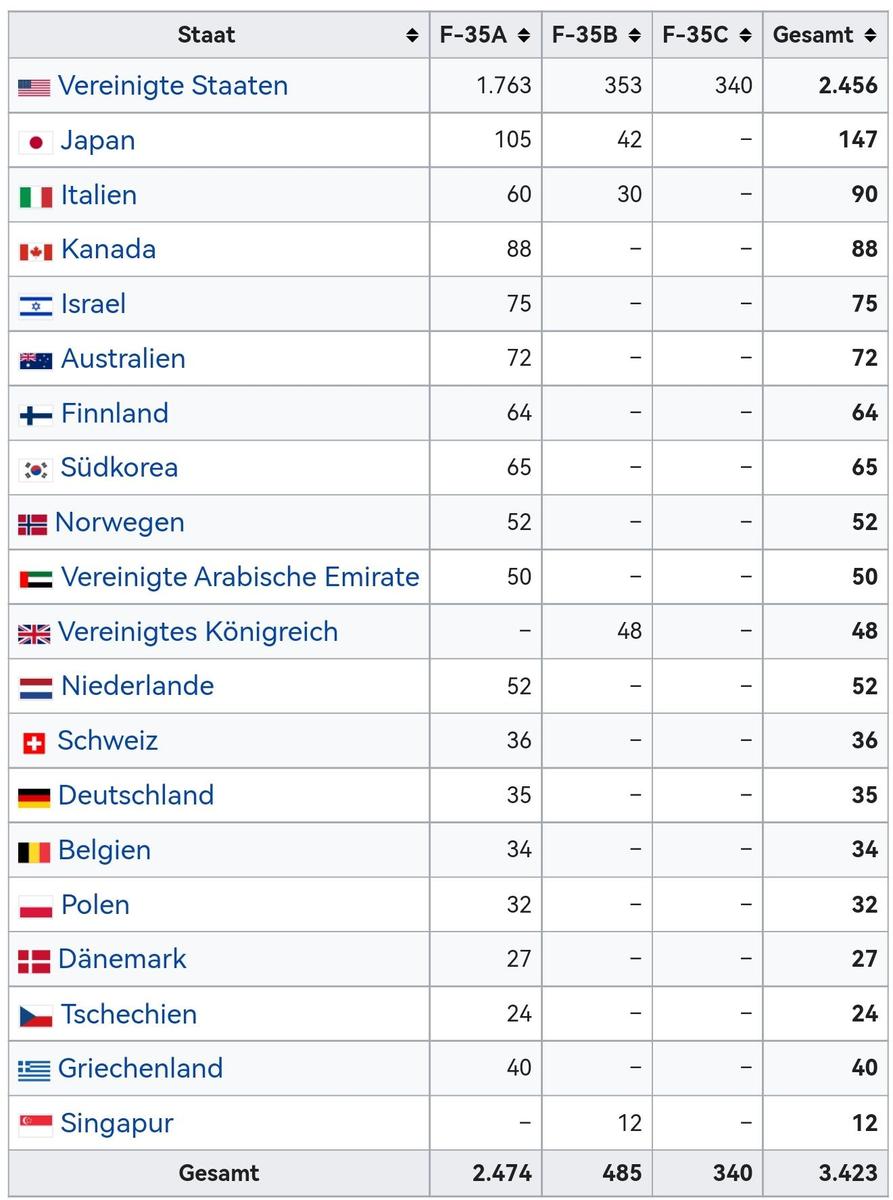Click the Canadian flag icon

(36, 251)
